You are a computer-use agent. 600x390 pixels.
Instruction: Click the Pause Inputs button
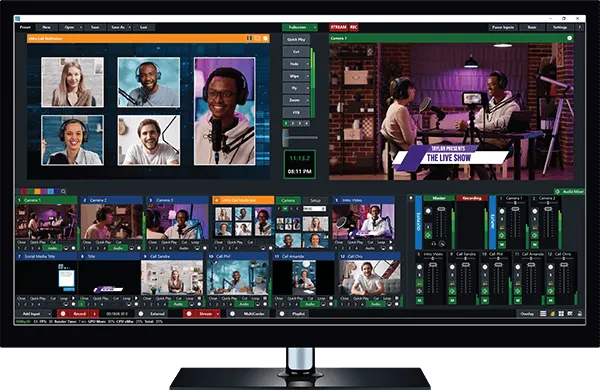coord(503,27)
